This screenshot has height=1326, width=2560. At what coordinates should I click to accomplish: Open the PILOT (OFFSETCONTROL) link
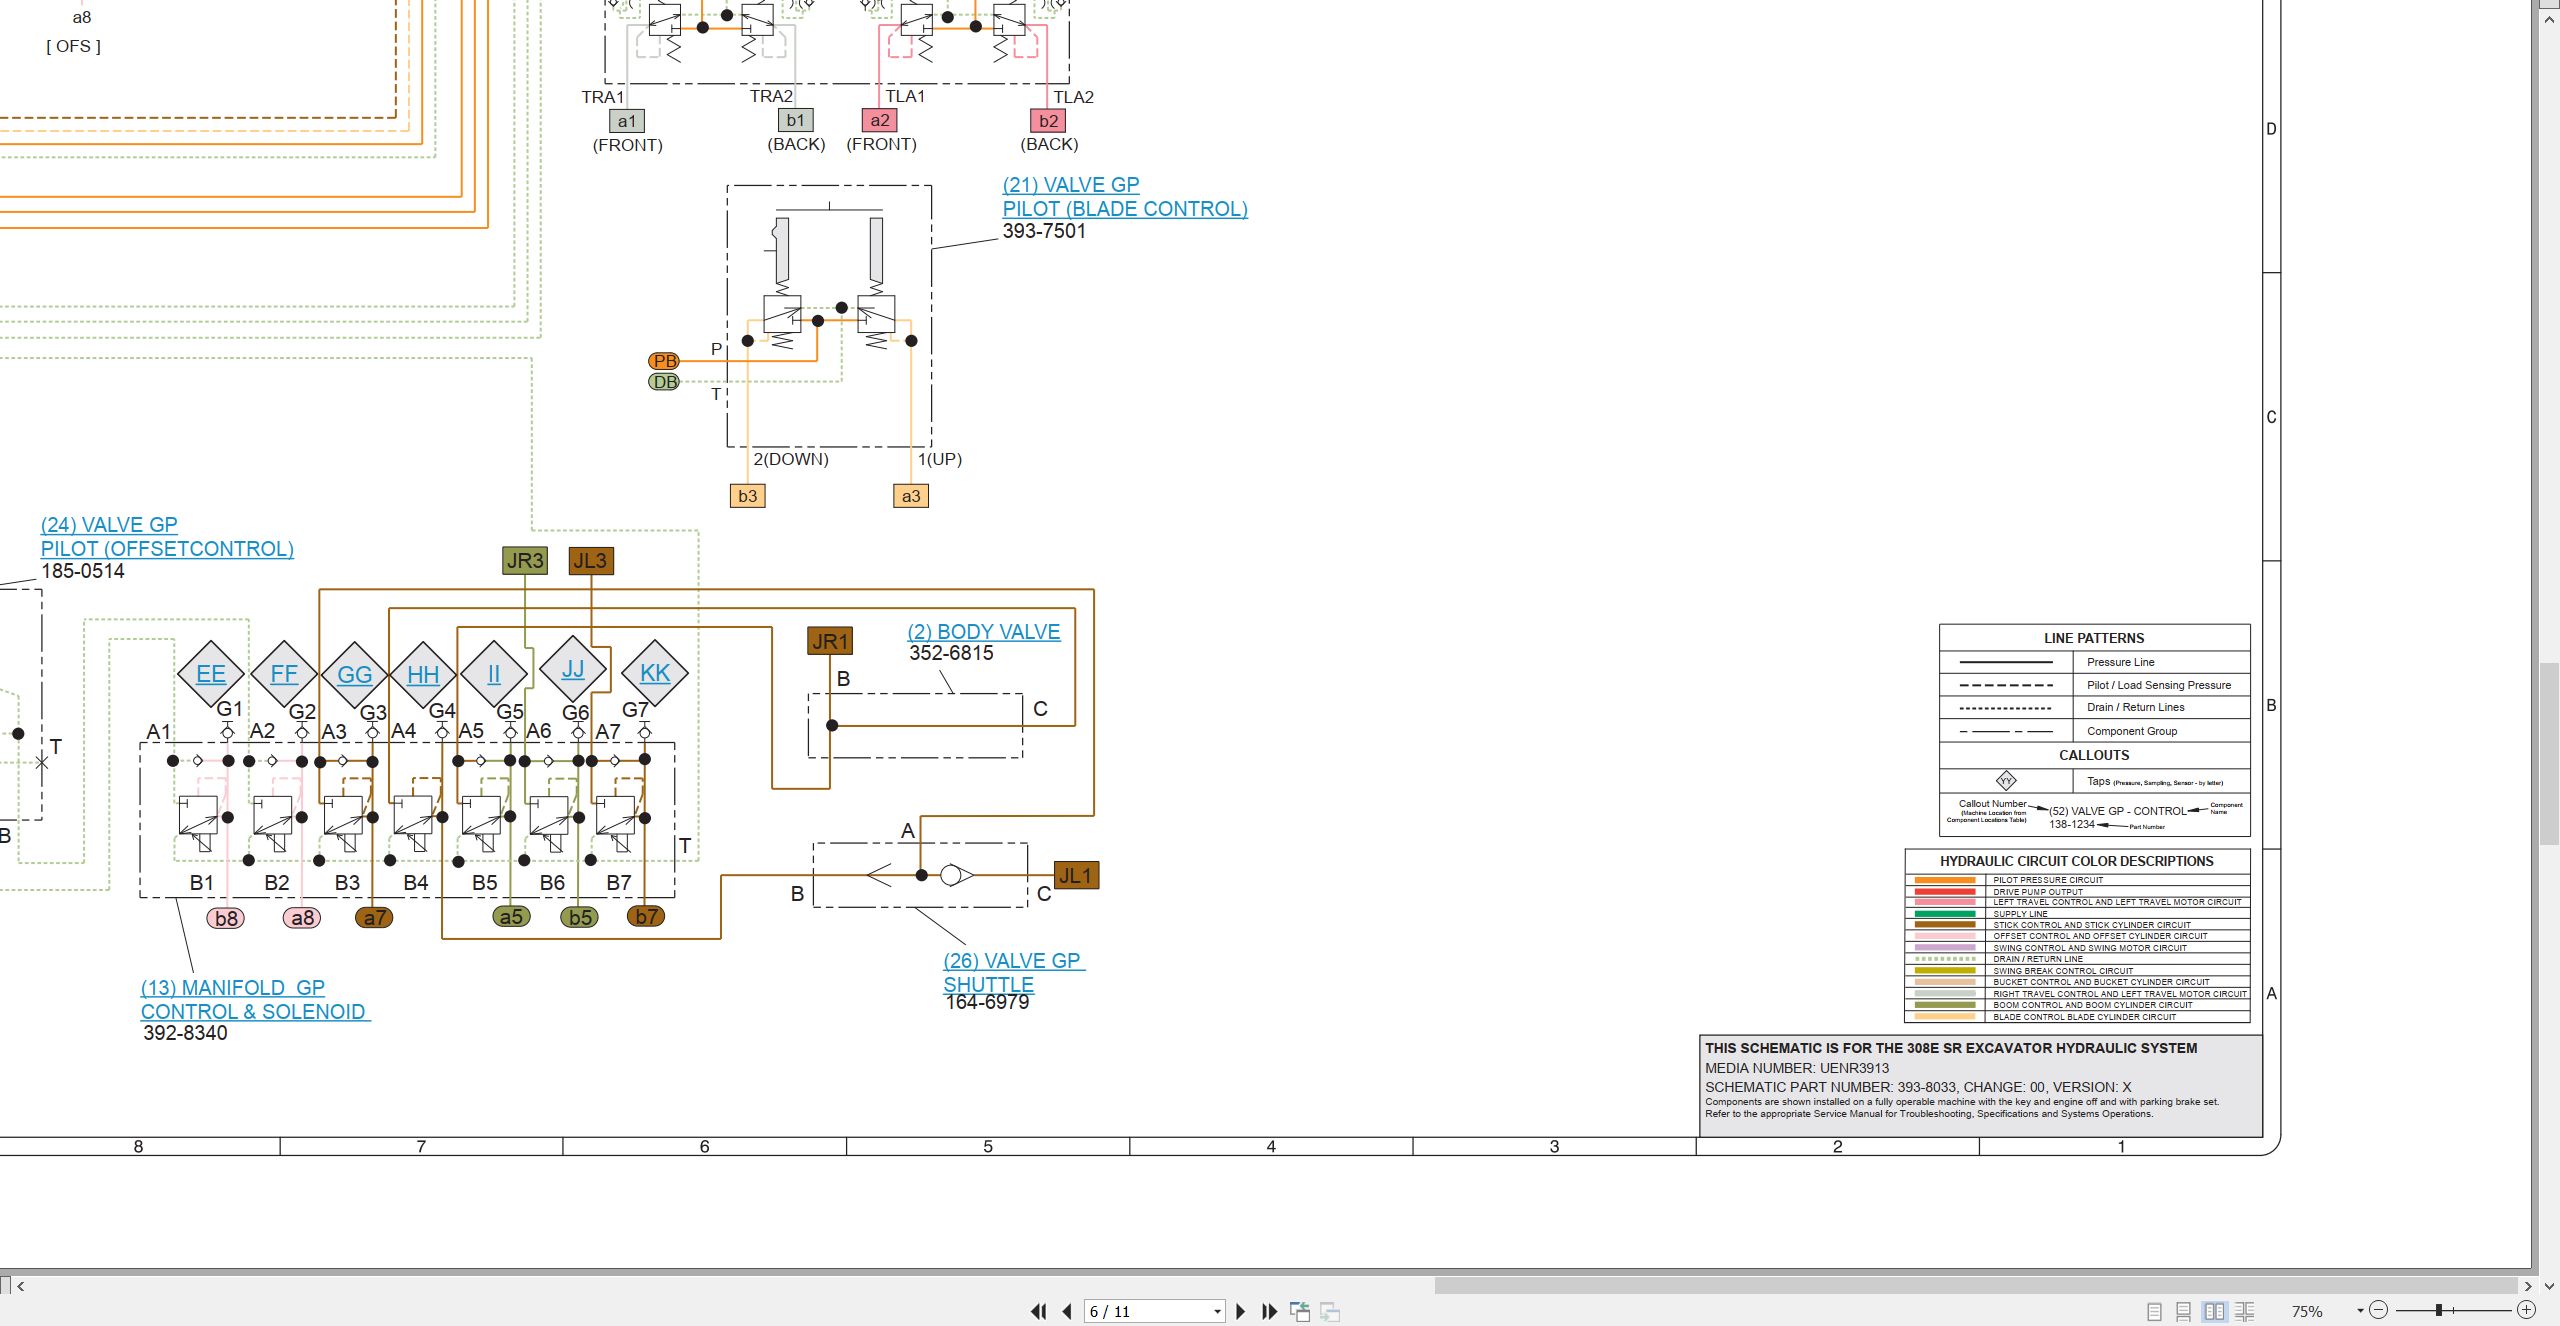pyautogui.click(x=167, y=549)
